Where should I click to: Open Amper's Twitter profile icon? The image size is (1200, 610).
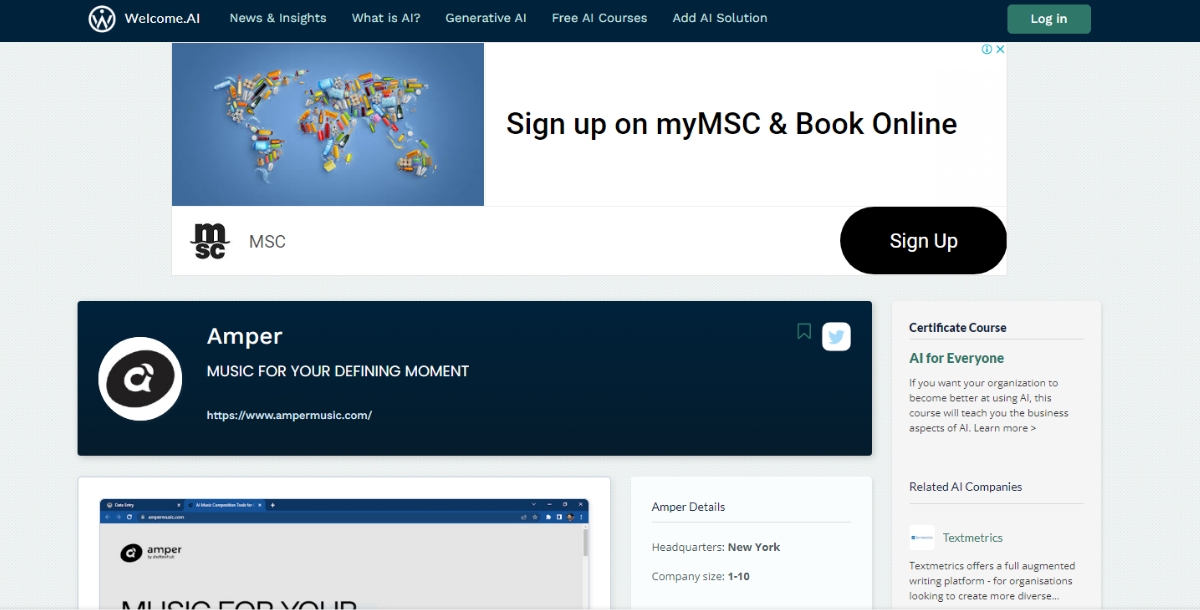[836, 337]
